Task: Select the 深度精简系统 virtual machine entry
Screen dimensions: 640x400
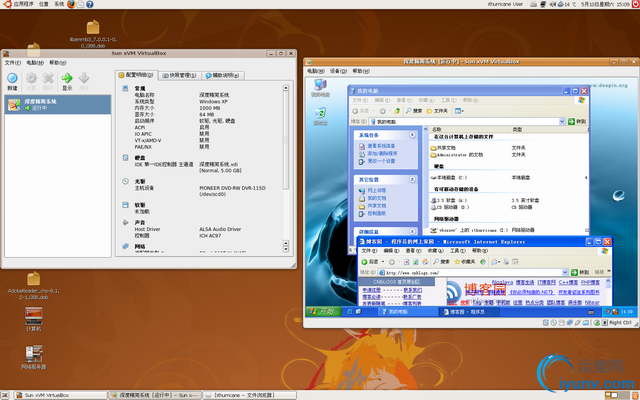Action: (58, 104)
